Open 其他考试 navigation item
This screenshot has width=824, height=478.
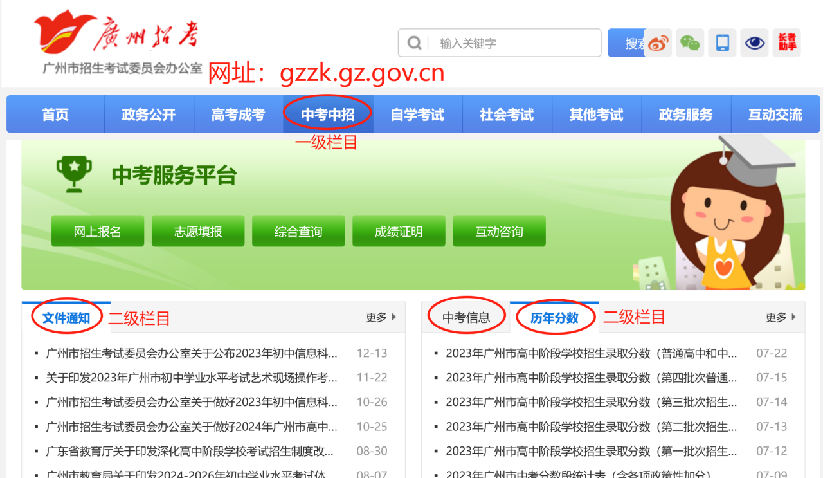pyautogui.click(x=596, y=115)
